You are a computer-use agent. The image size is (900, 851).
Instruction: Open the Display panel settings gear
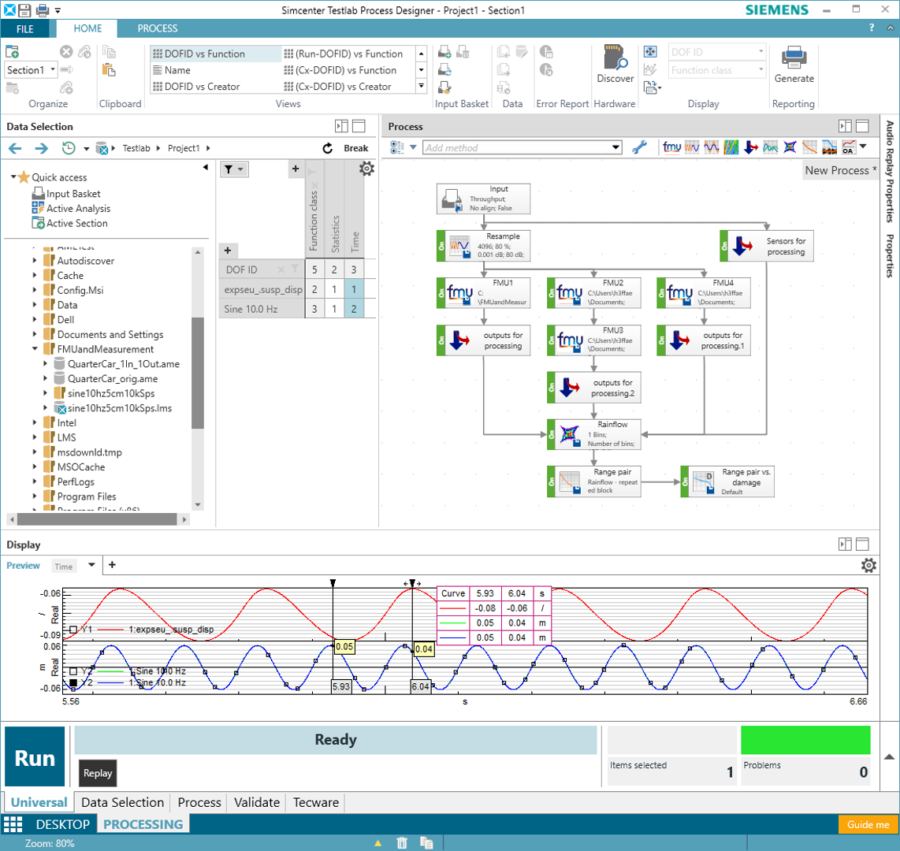(x=866, y=565)
